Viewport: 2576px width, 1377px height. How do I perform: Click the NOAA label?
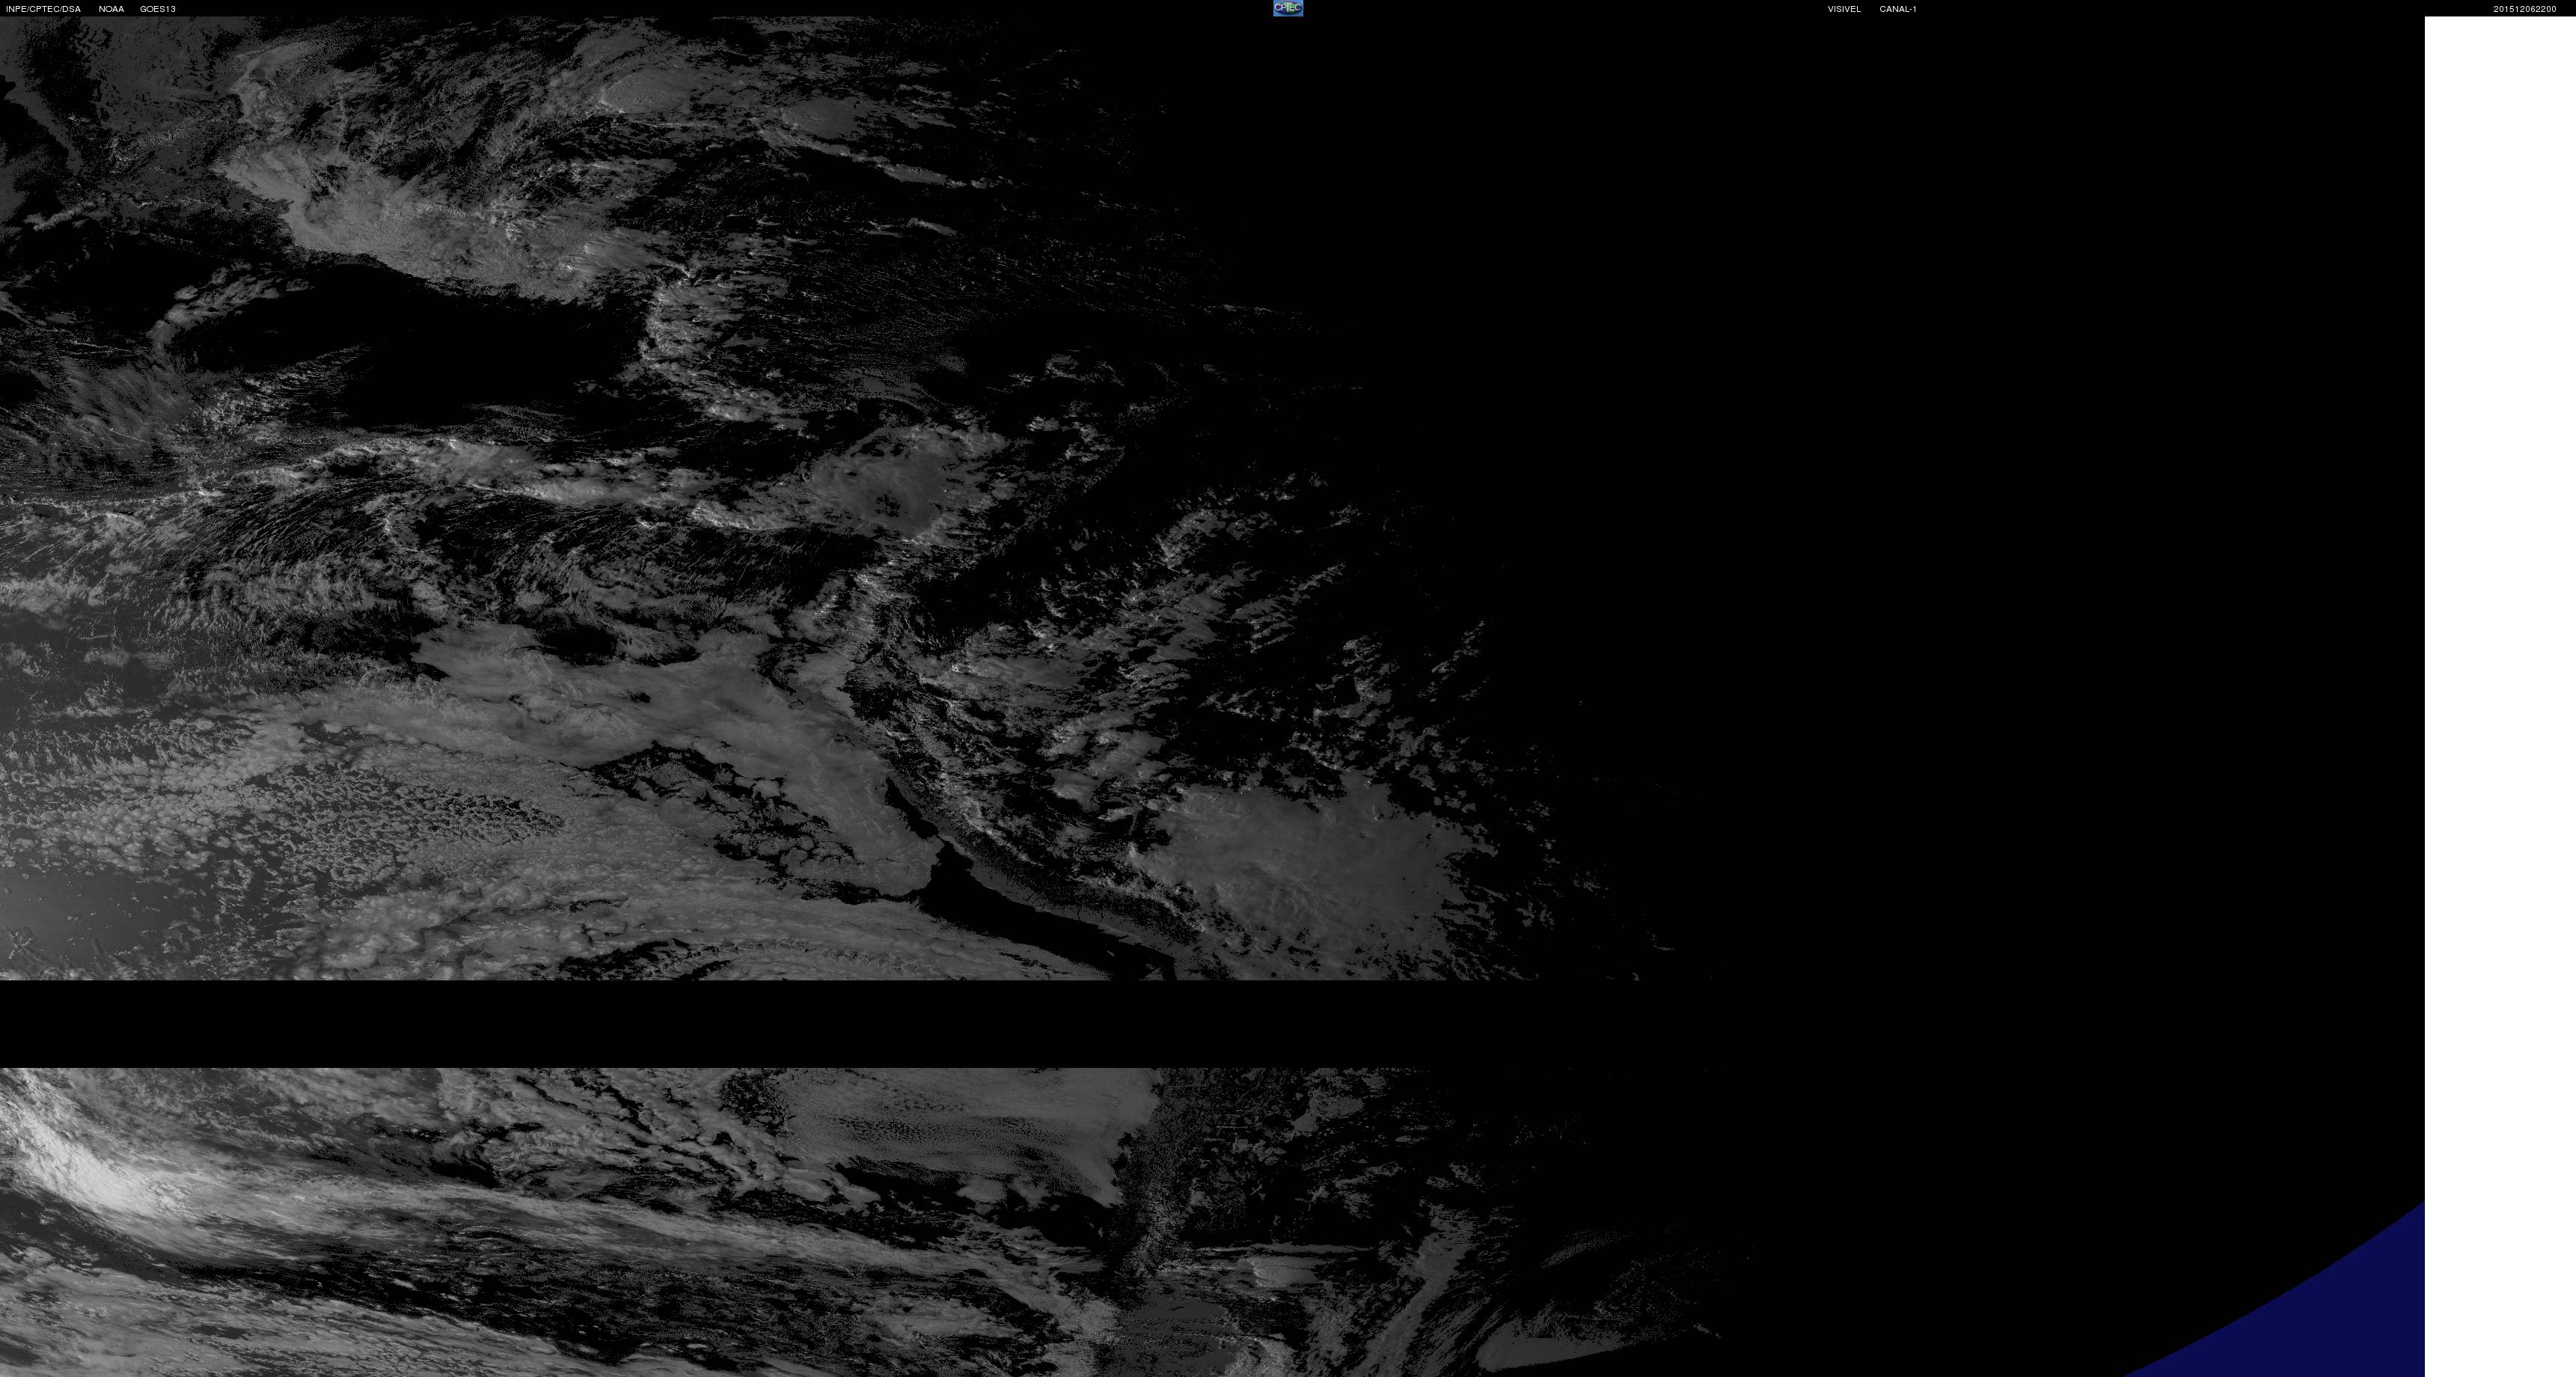coord(111,9)
